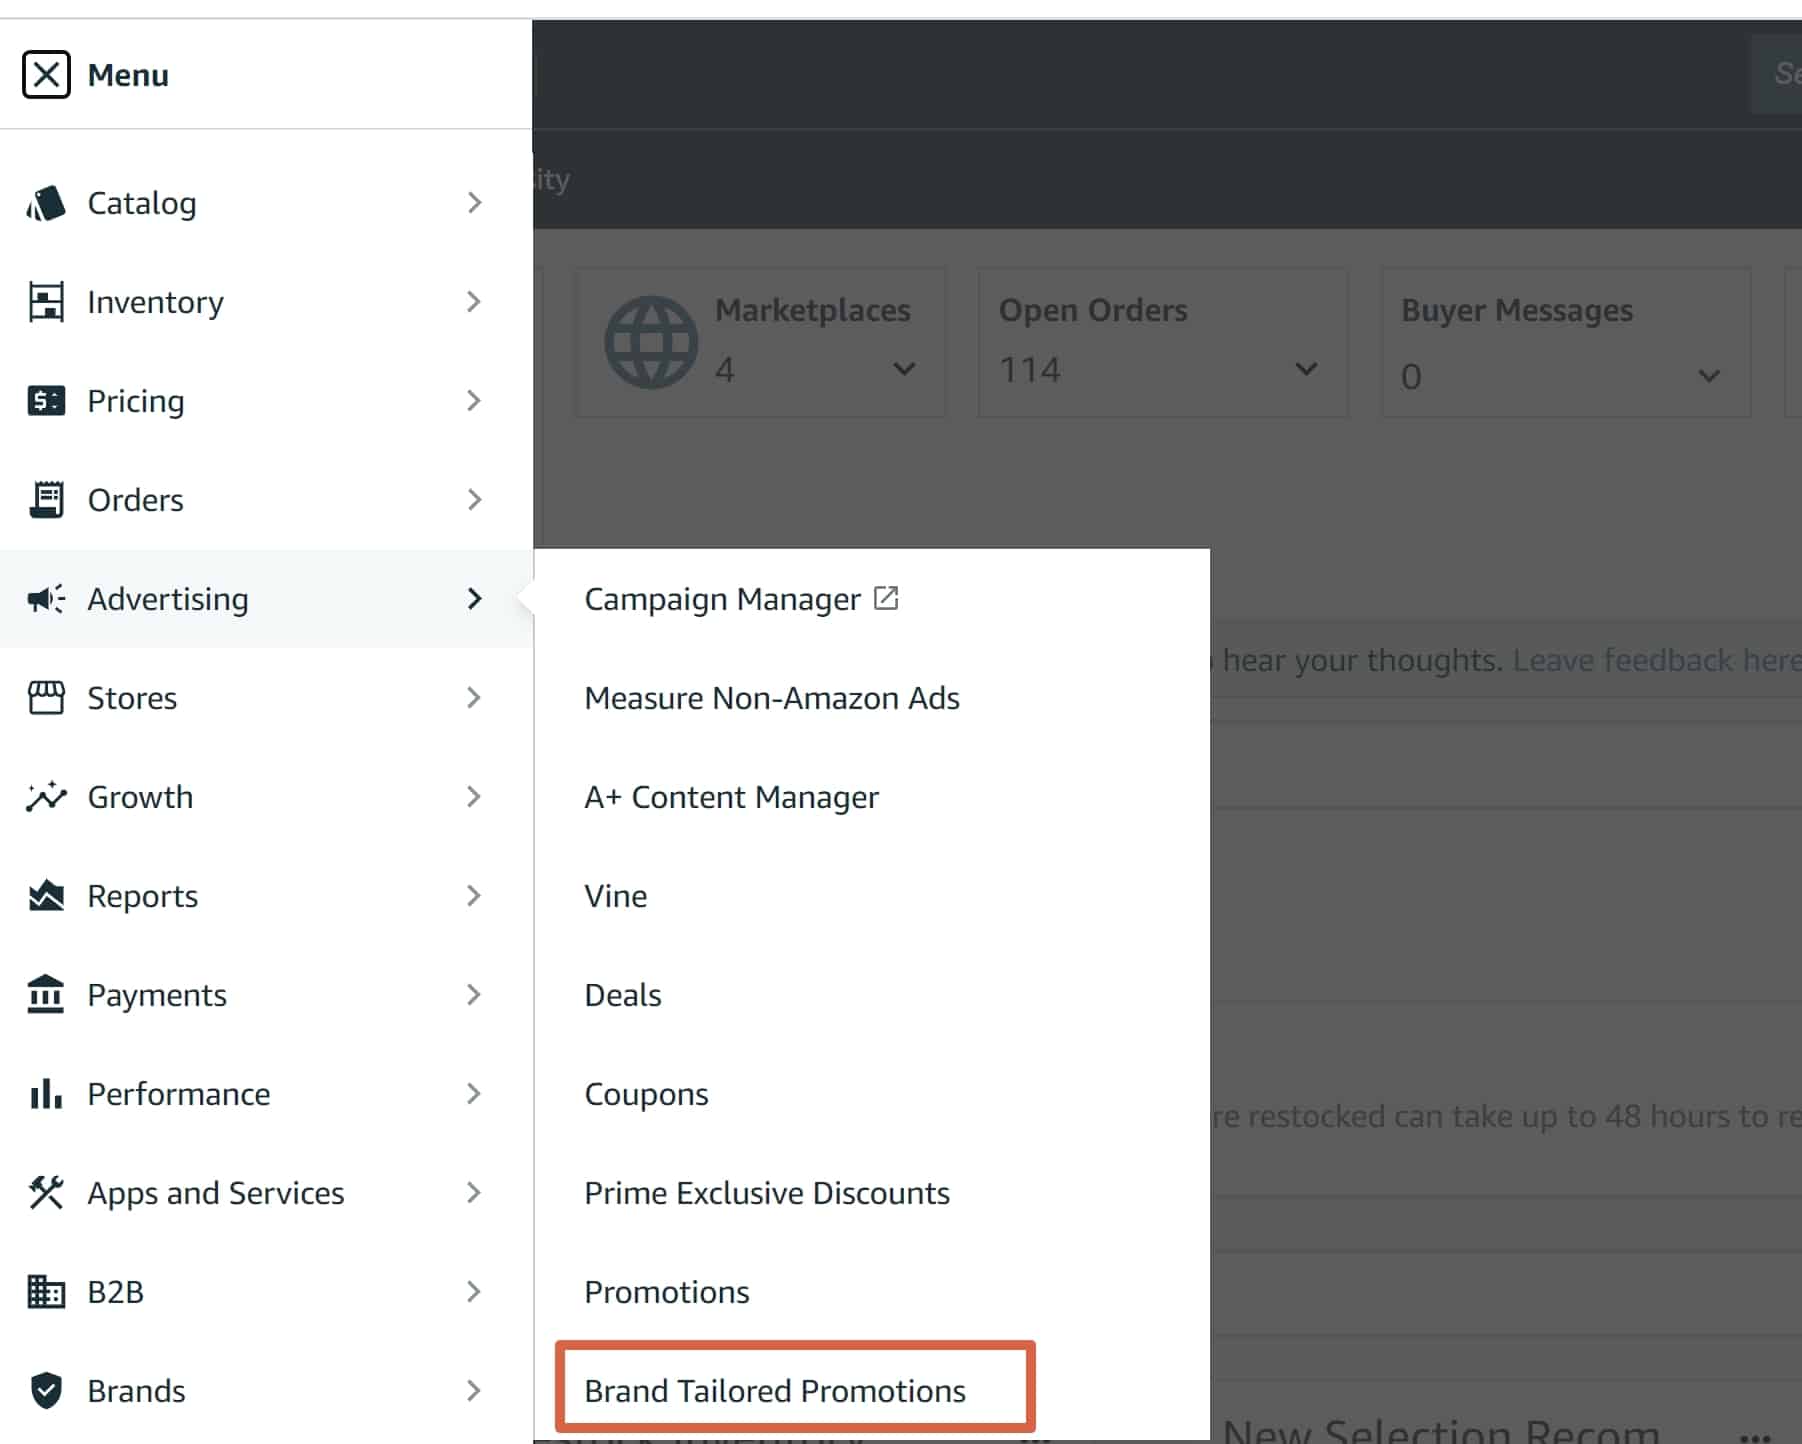Select Measure Non-Amazon Ads
The width and height of the screenshot is (1802, 1444).
772,698
